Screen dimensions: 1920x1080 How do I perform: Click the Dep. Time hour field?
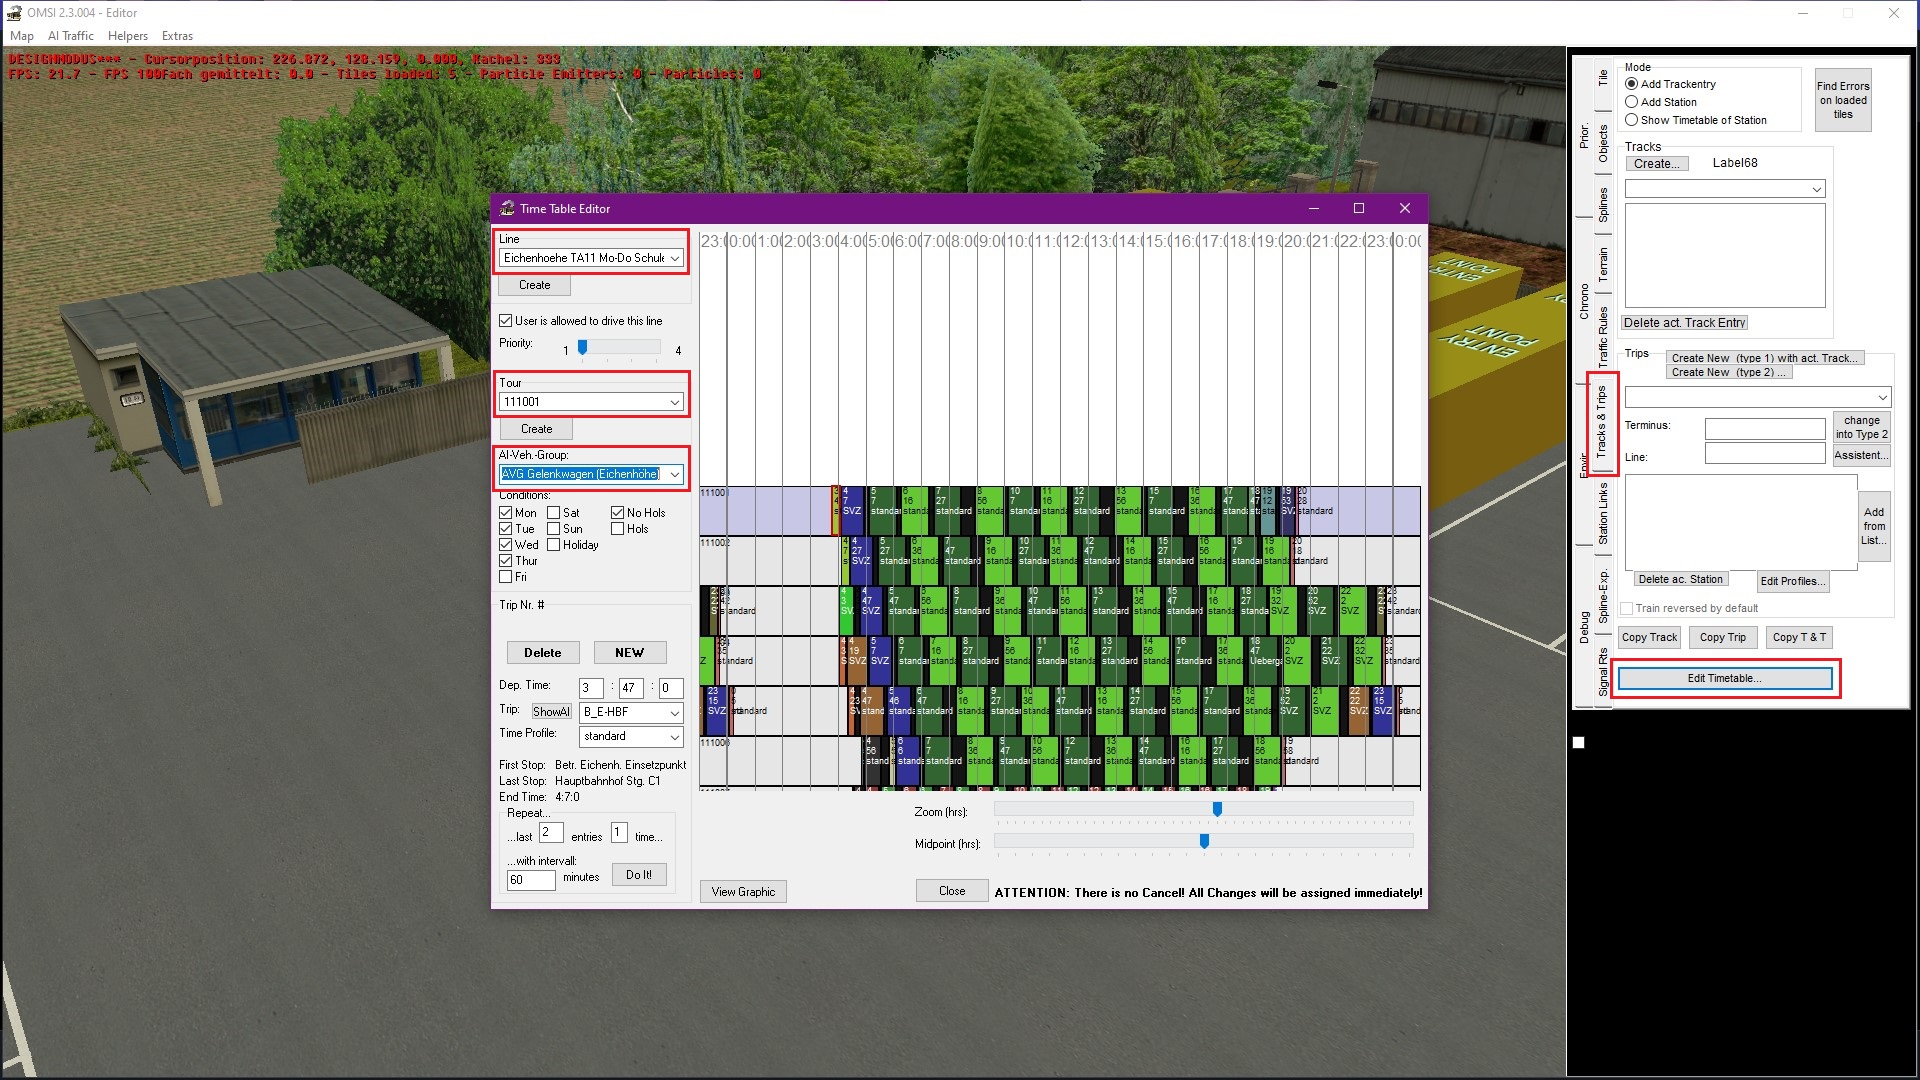590,688
